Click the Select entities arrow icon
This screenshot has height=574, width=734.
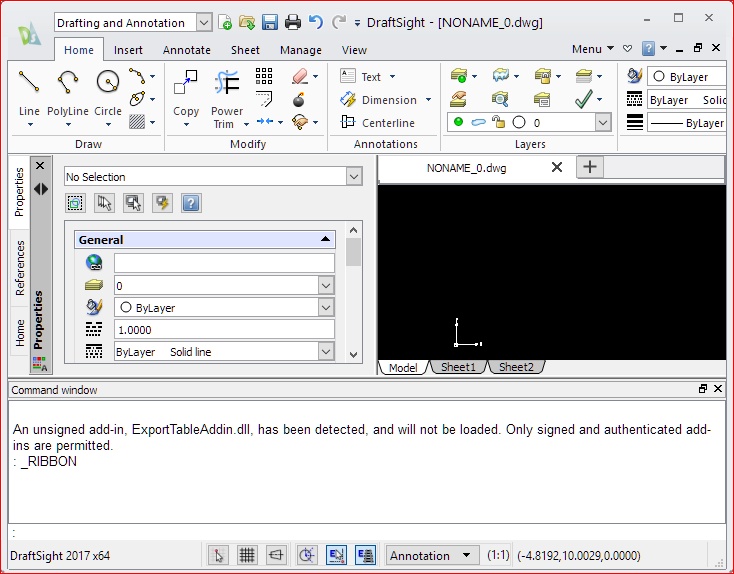[104, 203]
